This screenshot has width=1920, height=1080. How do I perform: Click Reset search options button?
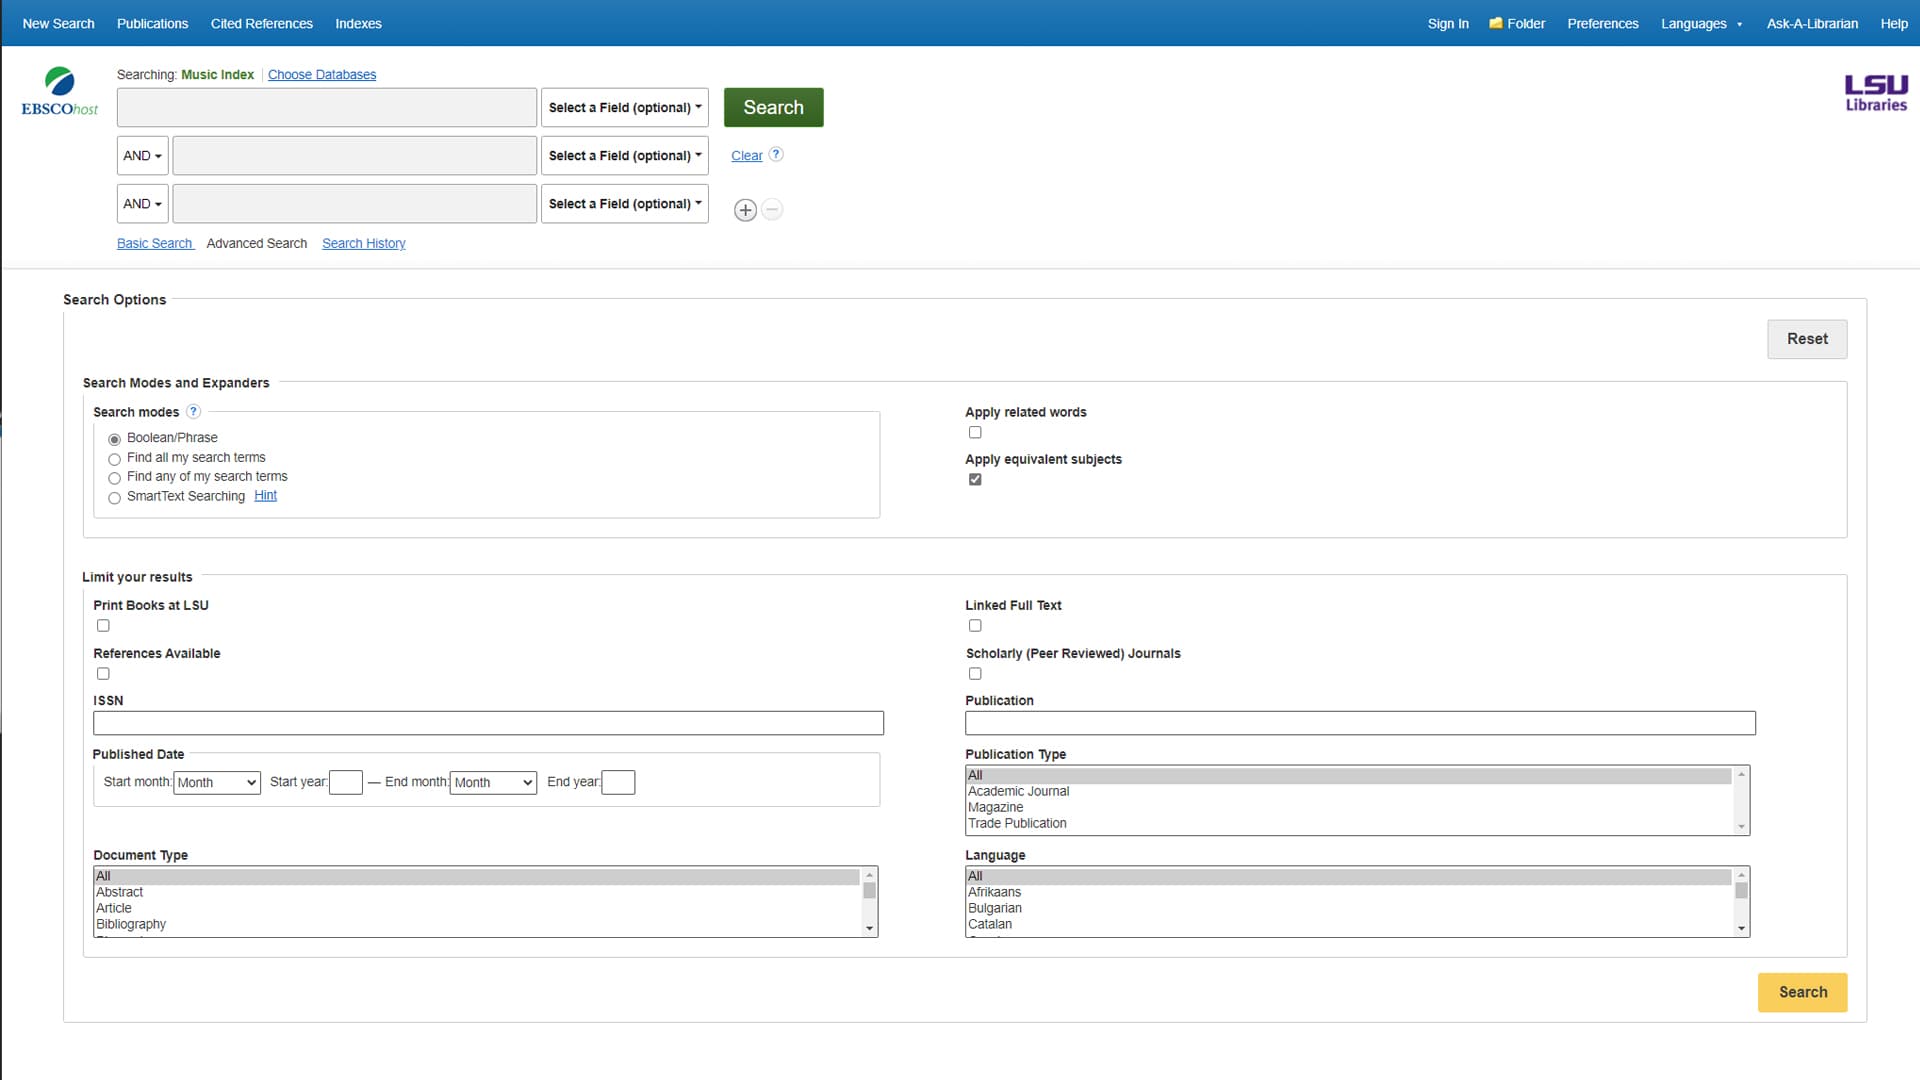coord(1807,339)
